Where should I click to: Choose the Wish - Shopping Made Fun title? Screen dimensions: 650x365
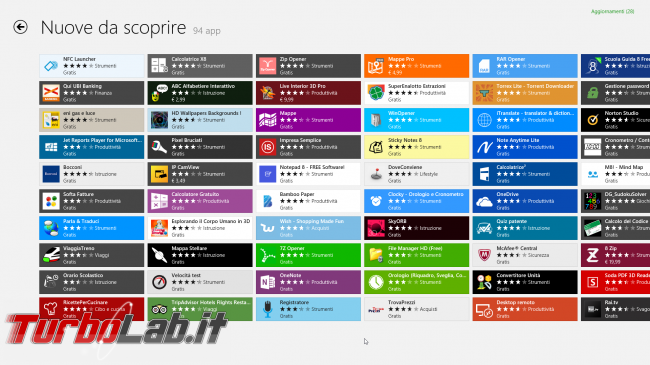(312, 221)
